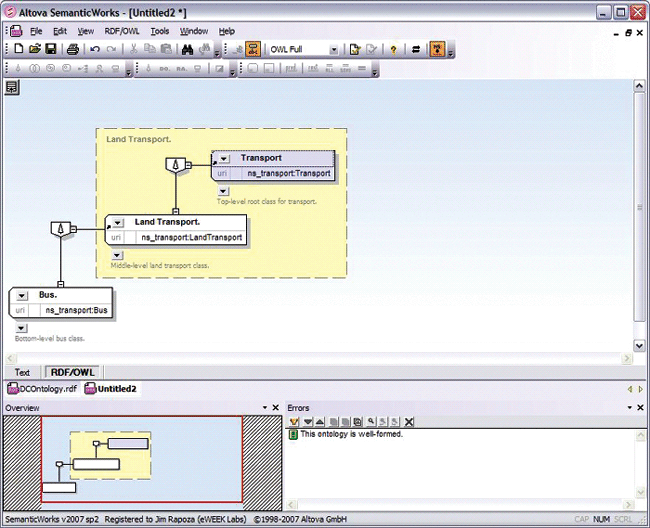Image resolution: width=650 pixels, height=528 pixels.
Task: Click the ns_transport:Bus URI field
Action: click(76, 310)
